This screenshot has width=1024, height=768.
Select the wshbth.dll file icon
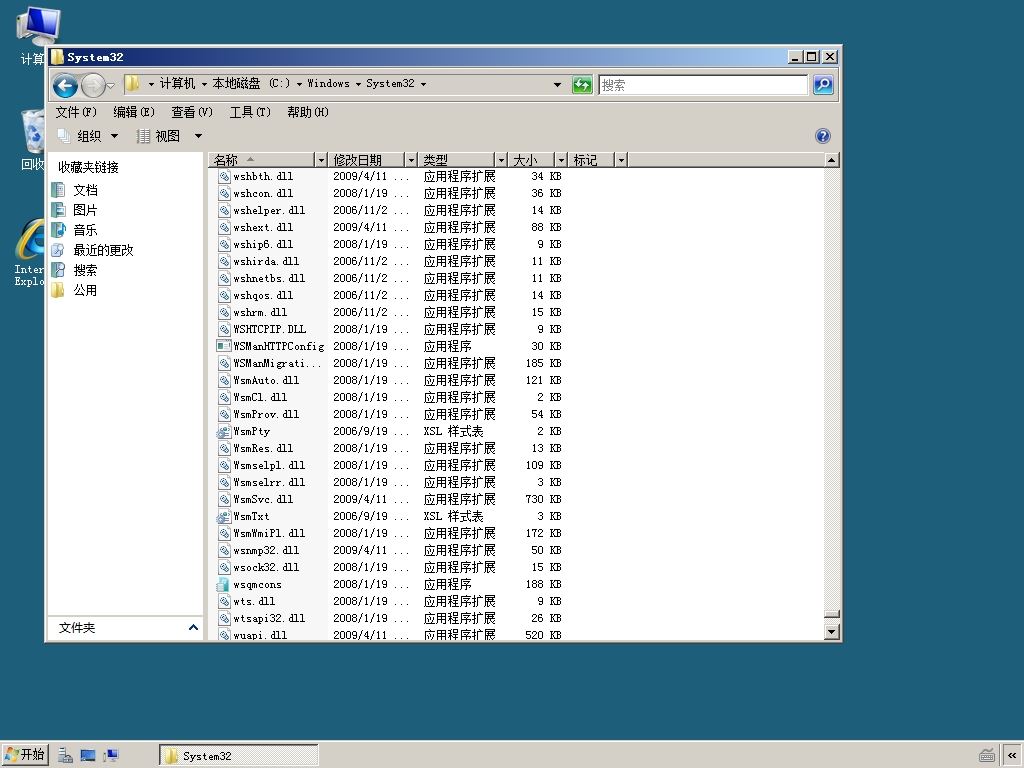pos(224,176)
